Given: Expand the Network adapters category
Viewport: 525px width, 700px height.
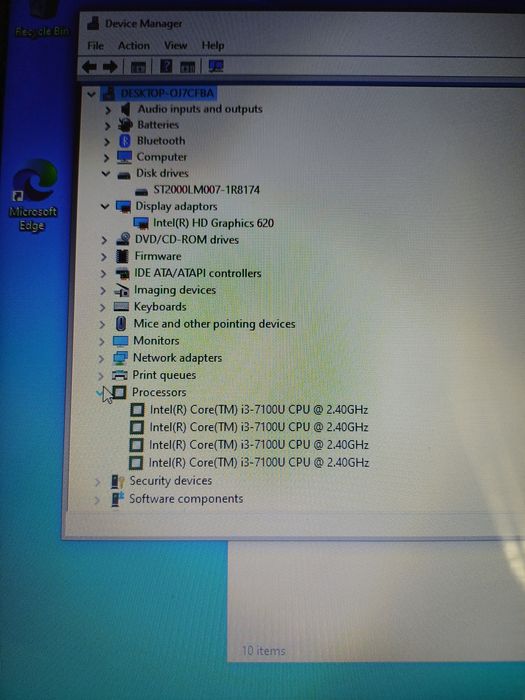Looking at the screenshot, I should pos(101,358).
